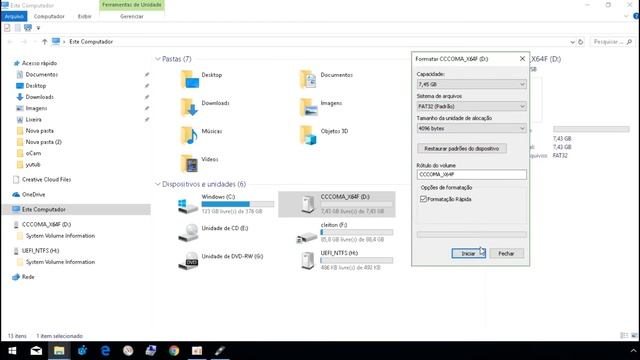This screenshot has width=640, height=360.
Task: Collapse the Pastas (7) section
Action: pos(158,59)
